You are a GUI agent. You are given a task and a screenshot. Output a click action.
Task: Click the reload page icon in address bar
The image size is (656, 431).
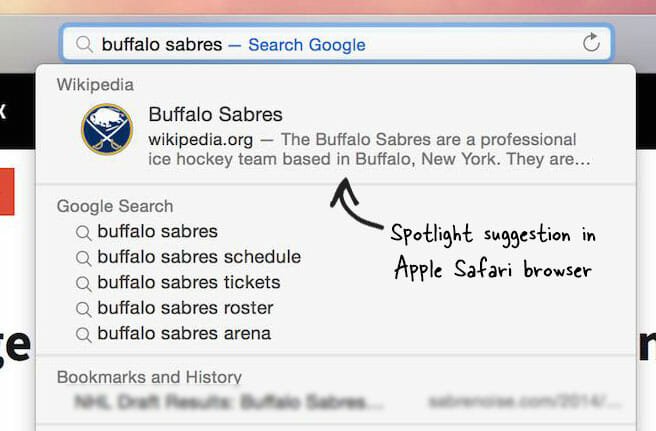pyautogui.click(x=591, y=42)
